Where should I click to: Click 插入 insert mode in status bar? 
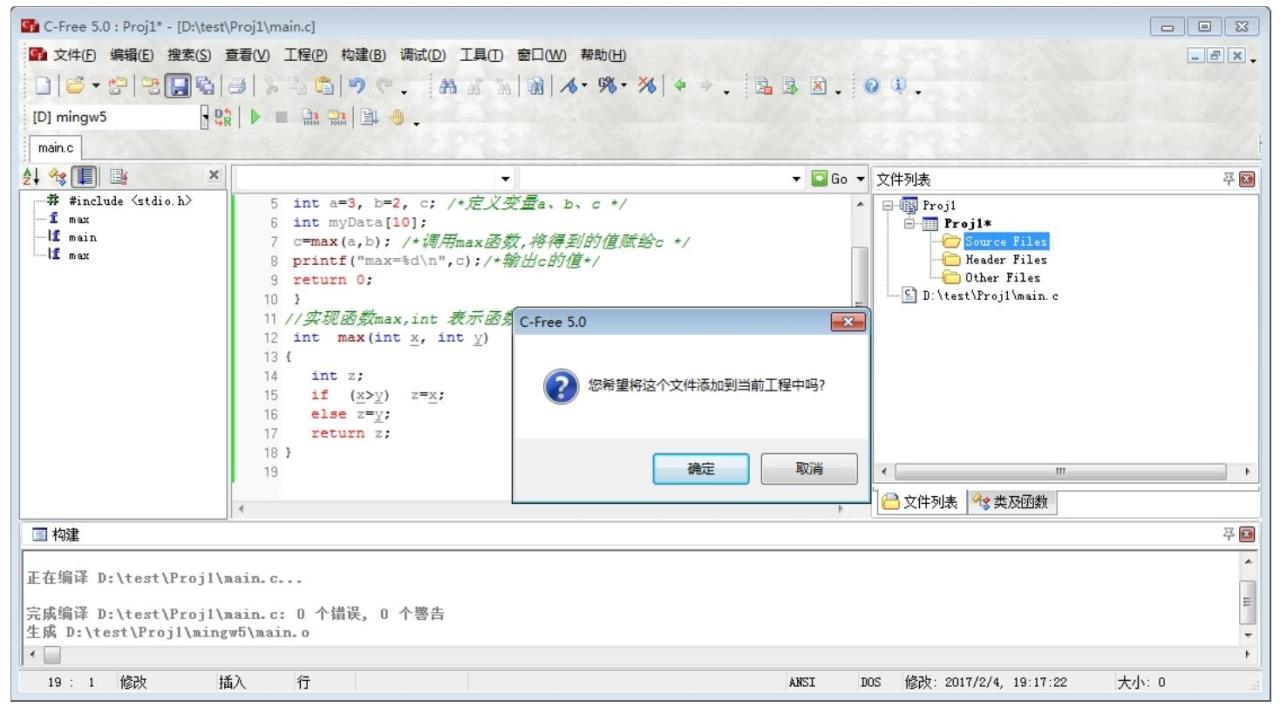pos(232,682)
